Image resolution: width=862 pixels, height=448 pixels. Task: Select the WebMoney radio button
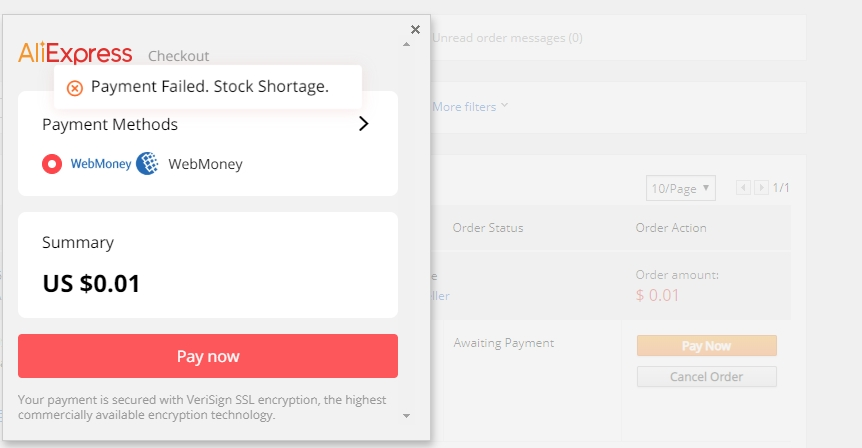(x=52, y=164)
